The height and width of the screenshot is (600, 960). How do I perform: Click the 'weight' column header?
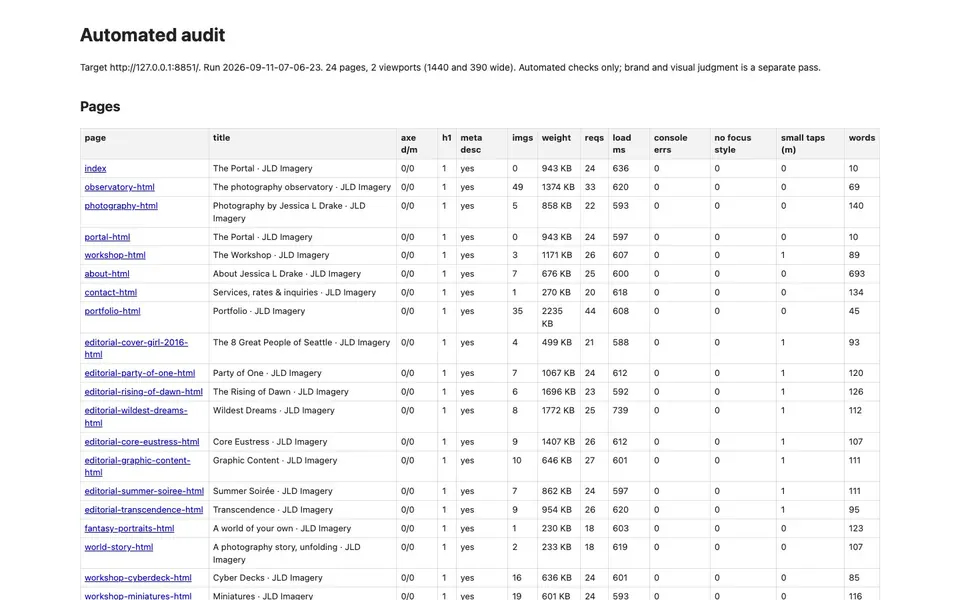click(x=556, y=138)
